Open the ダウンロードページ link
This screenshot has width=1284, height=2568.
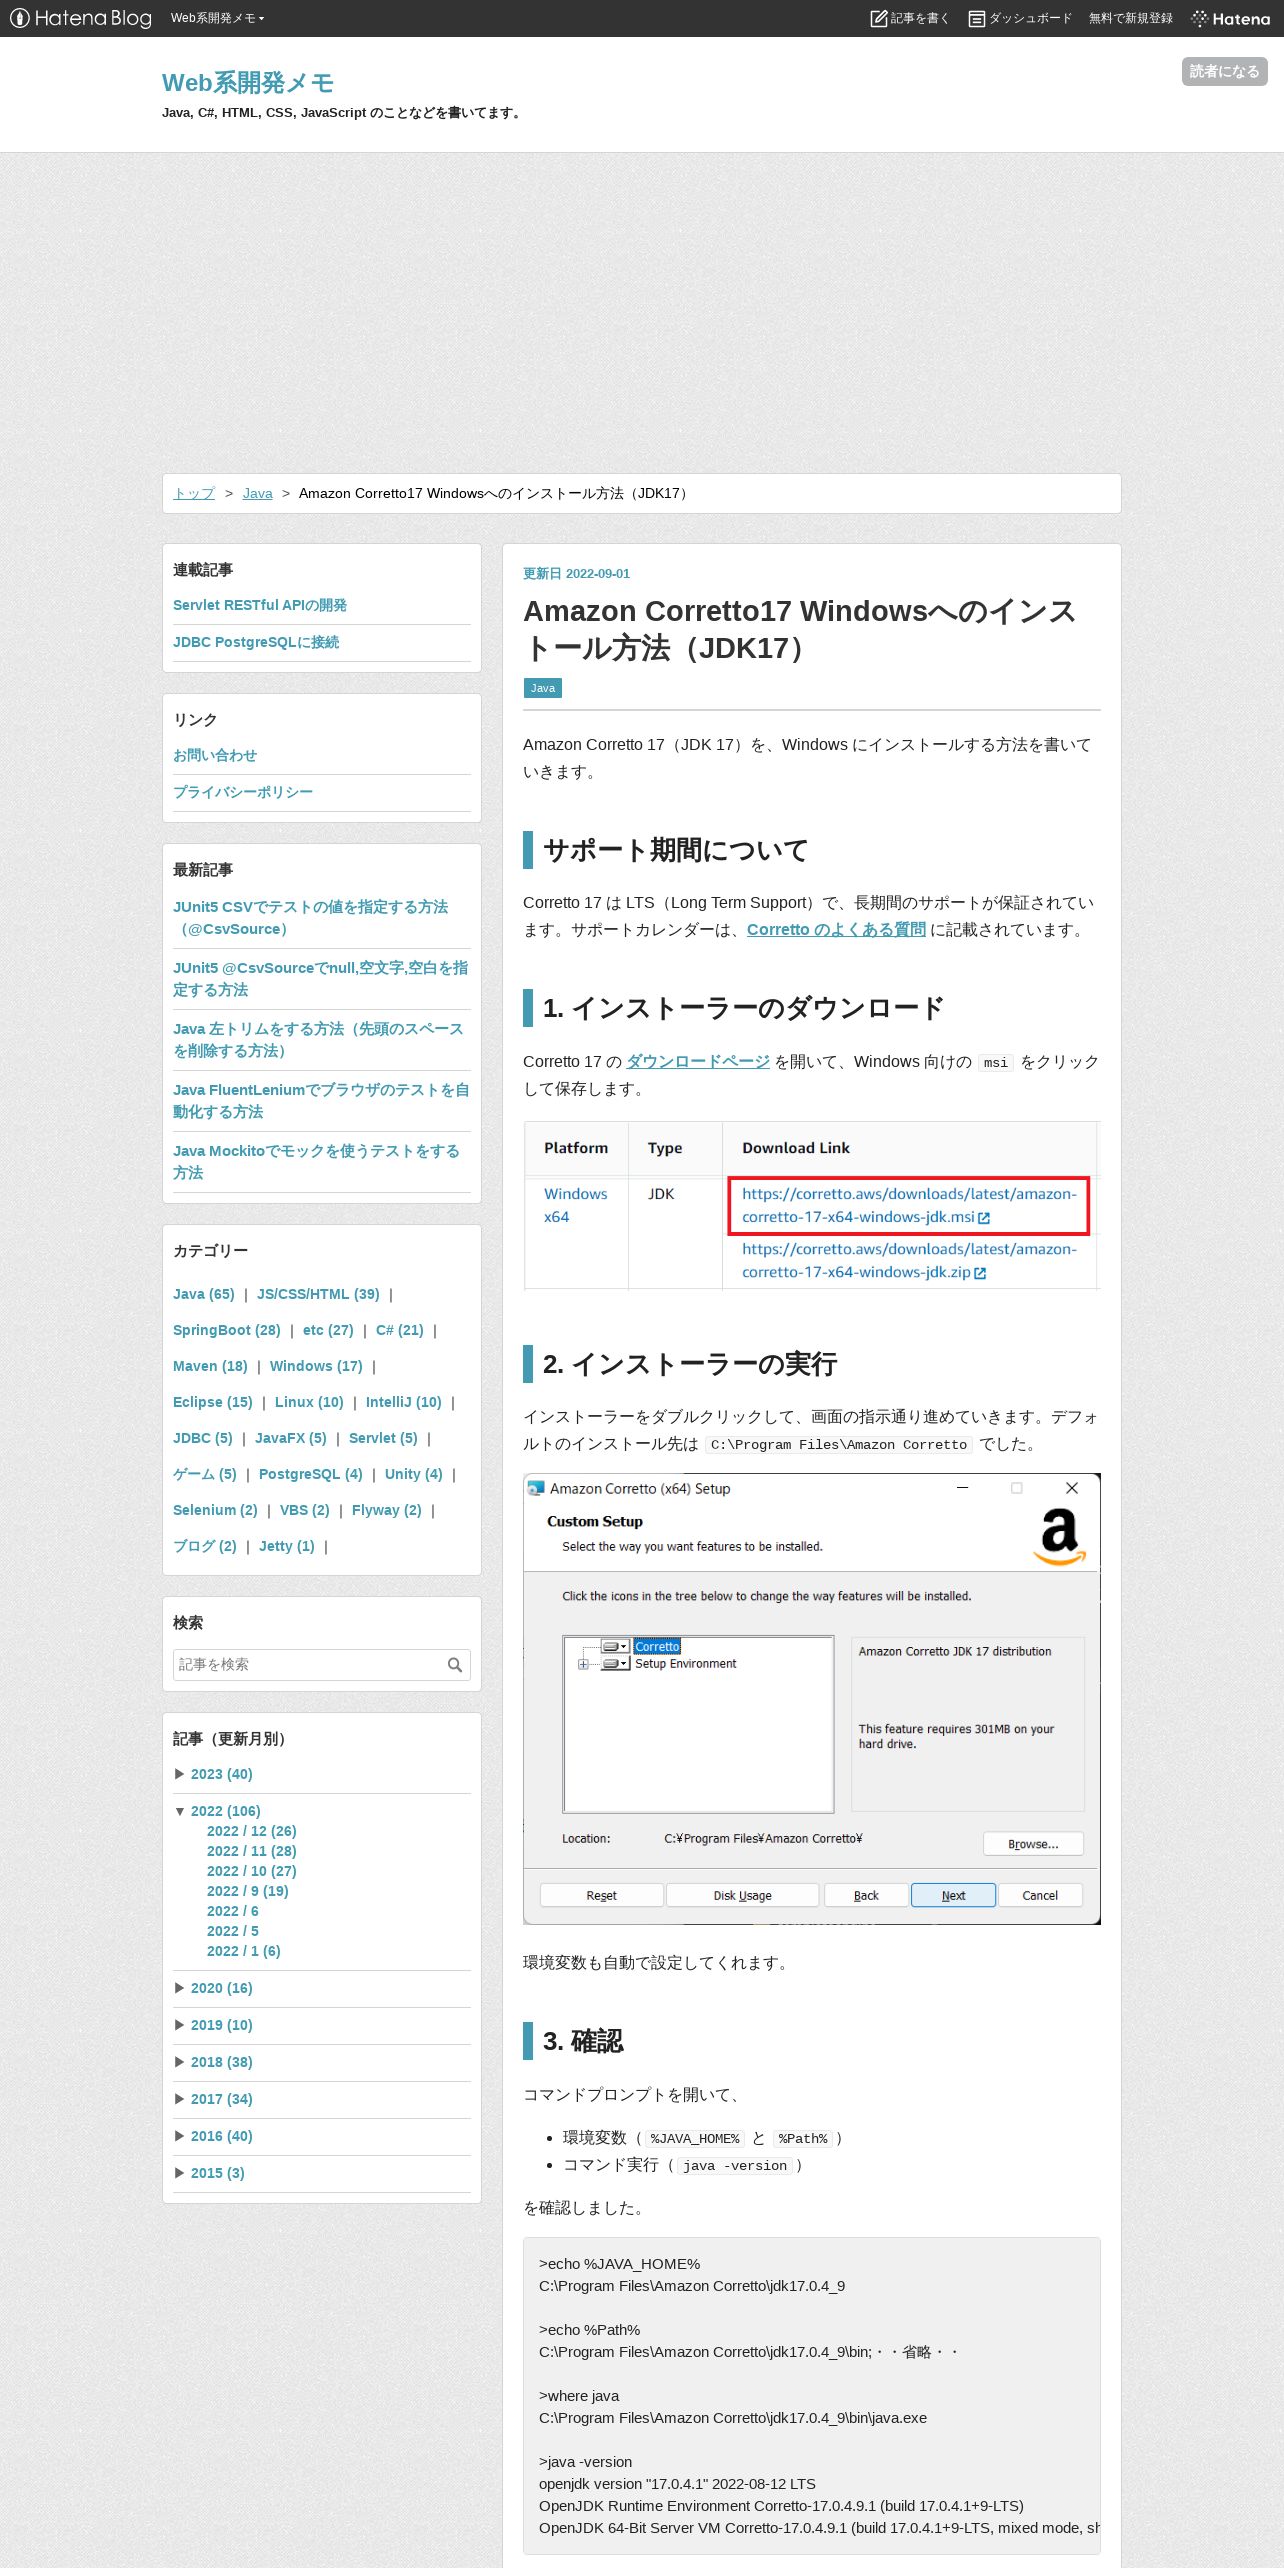coord(698,1061)
